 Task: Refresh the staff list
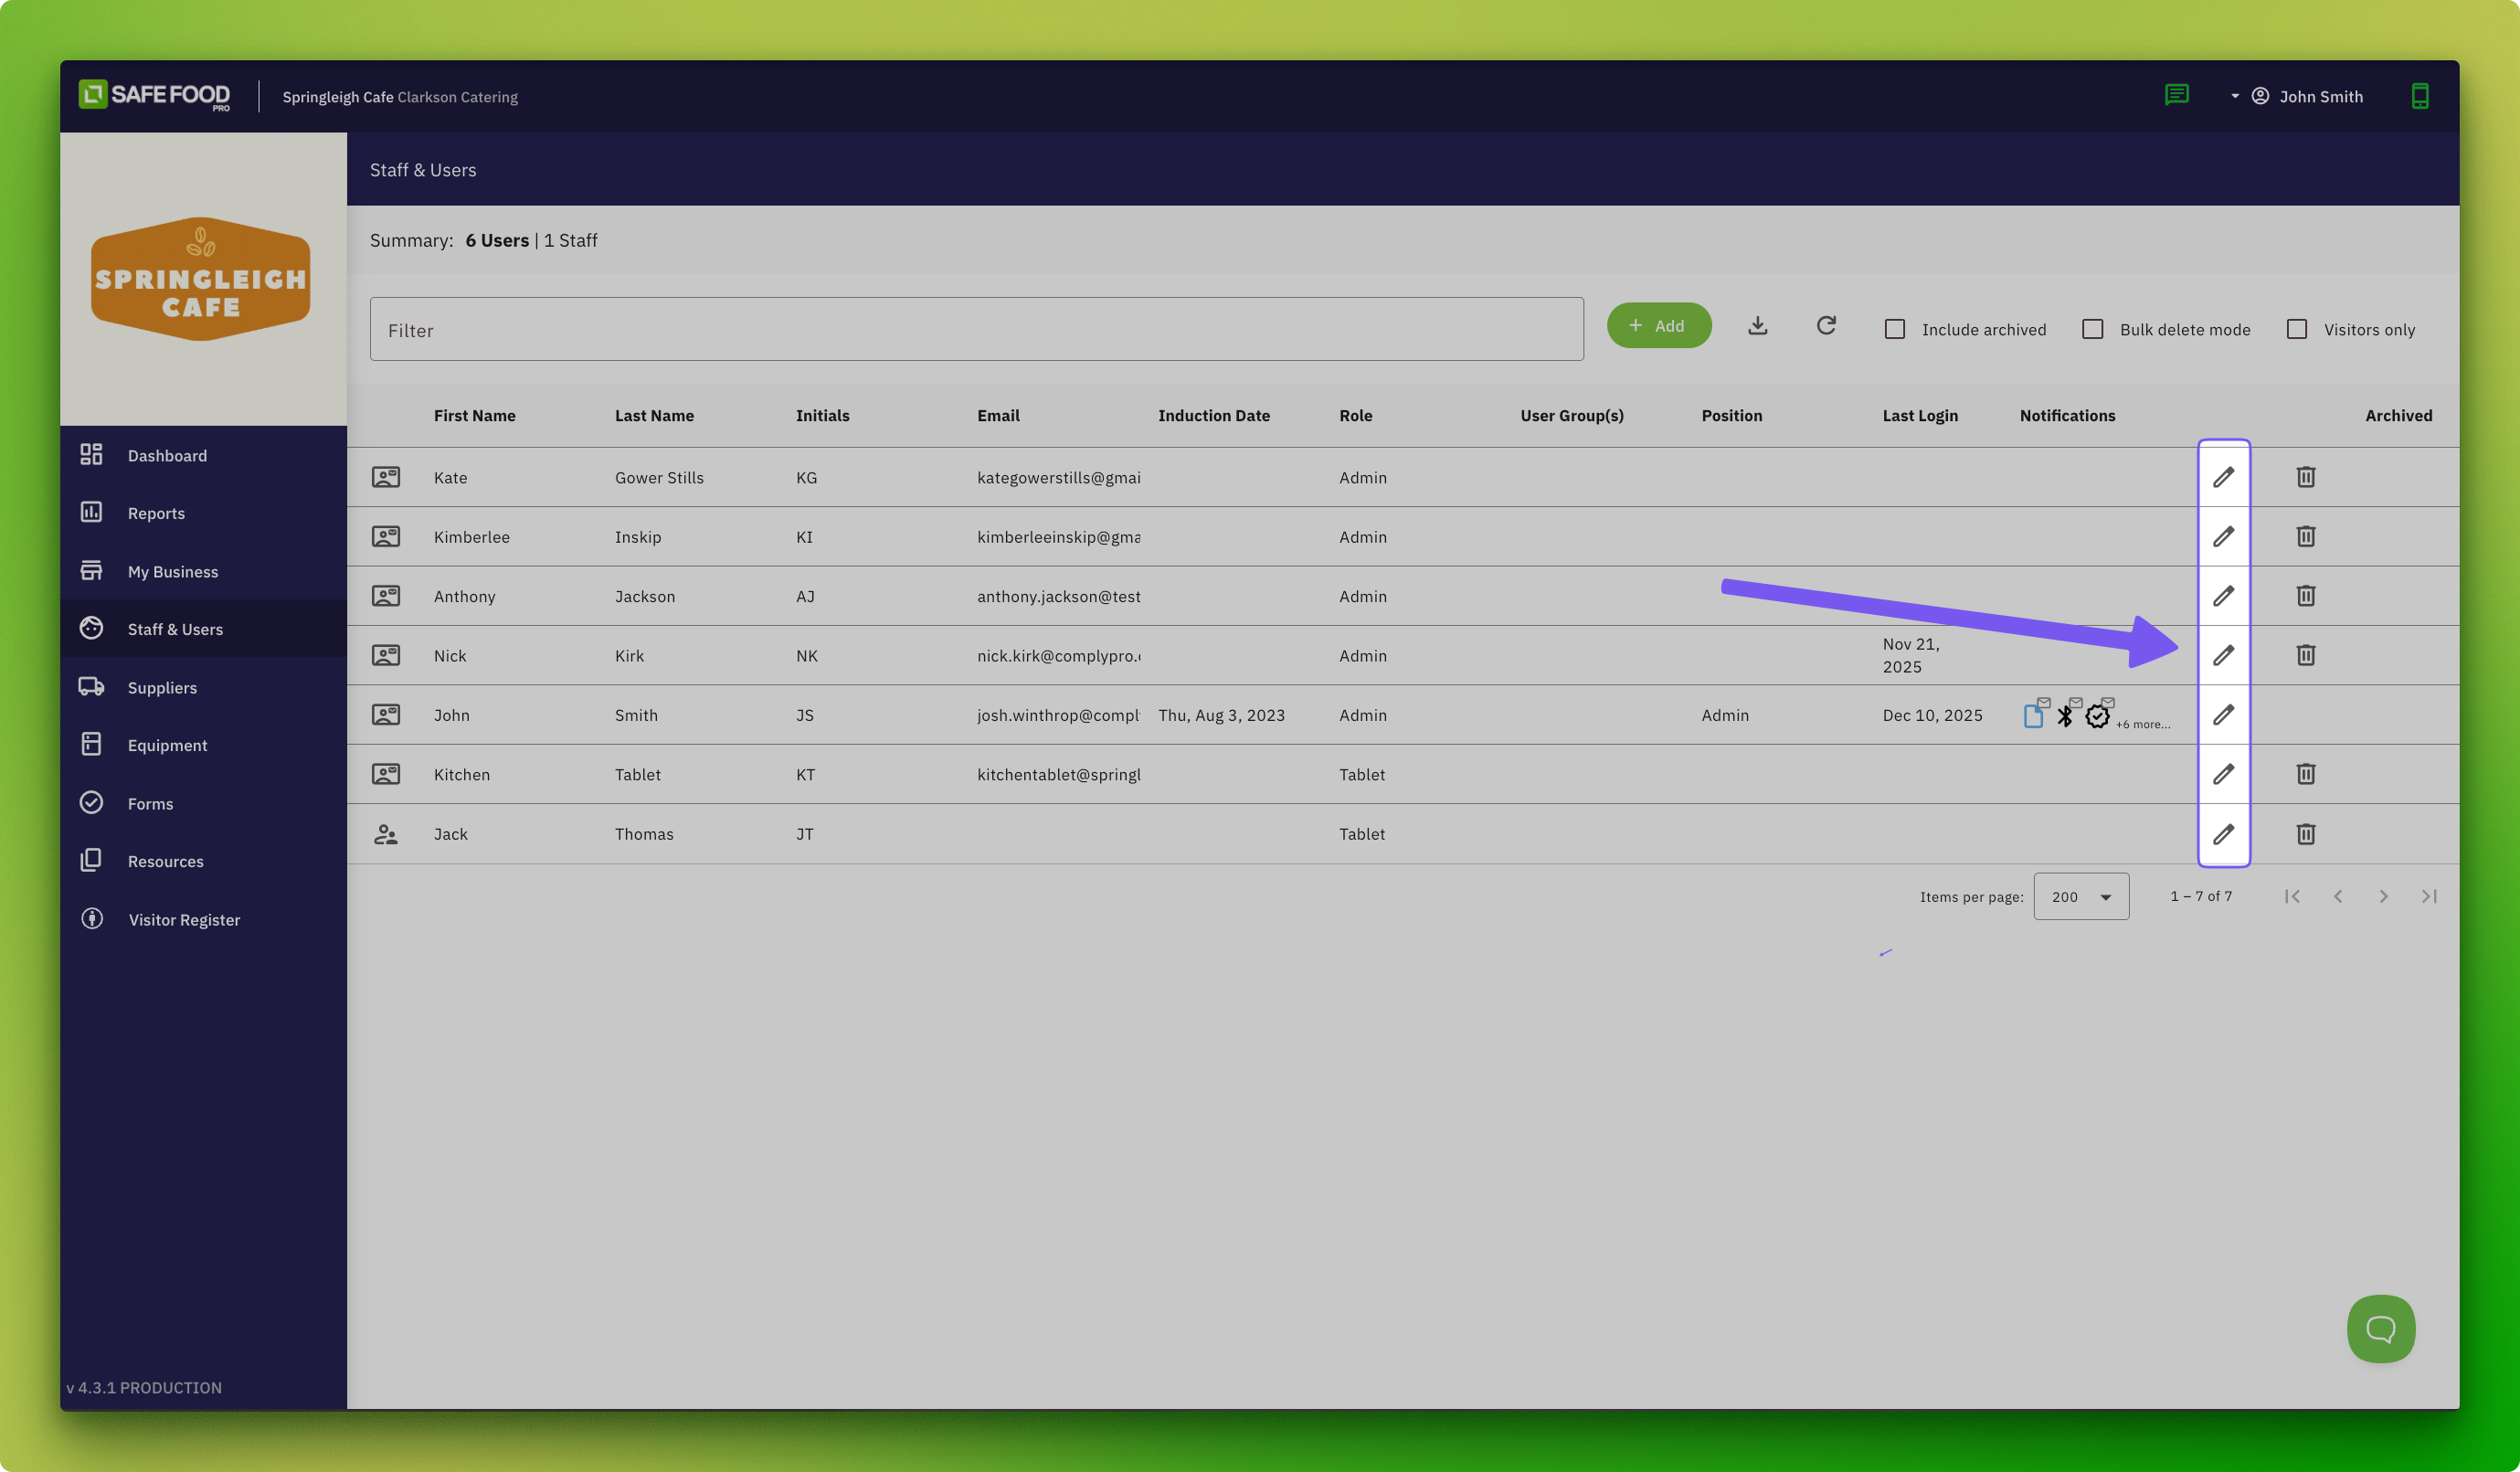click(1825, 326)
